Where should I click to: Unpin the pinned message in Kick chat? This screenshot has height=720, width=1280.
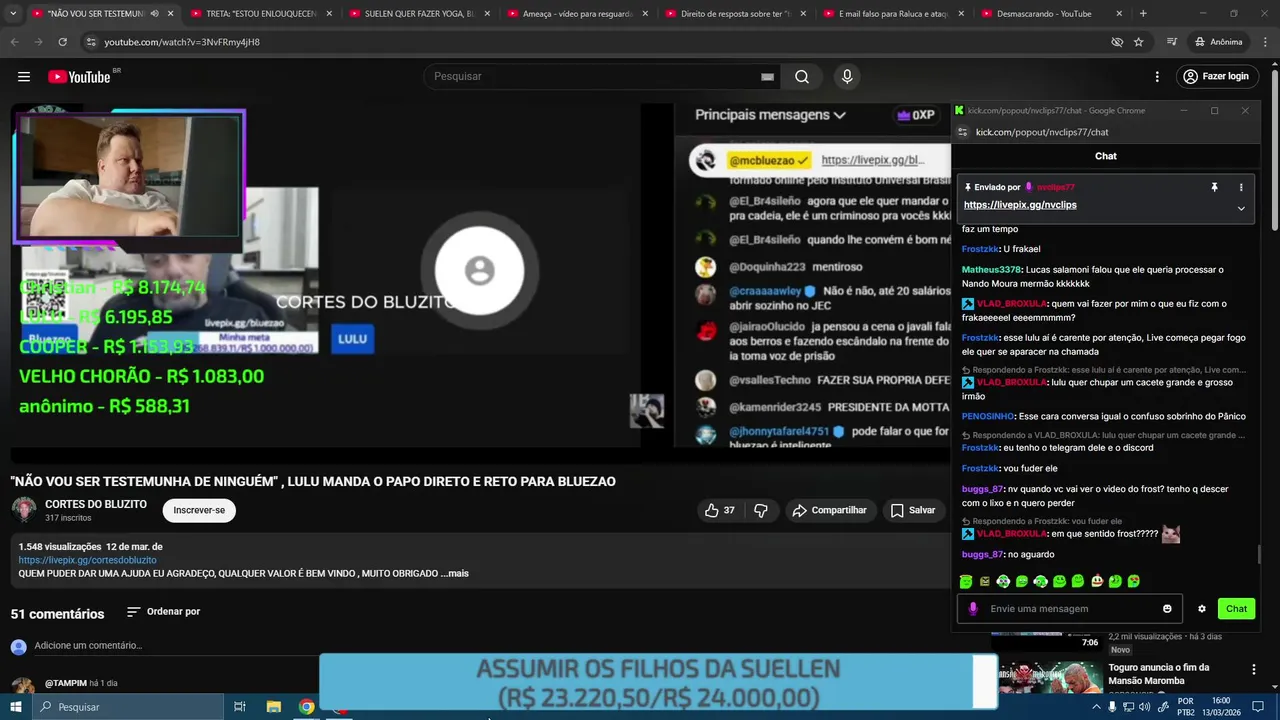click(x=1214, y=187)
